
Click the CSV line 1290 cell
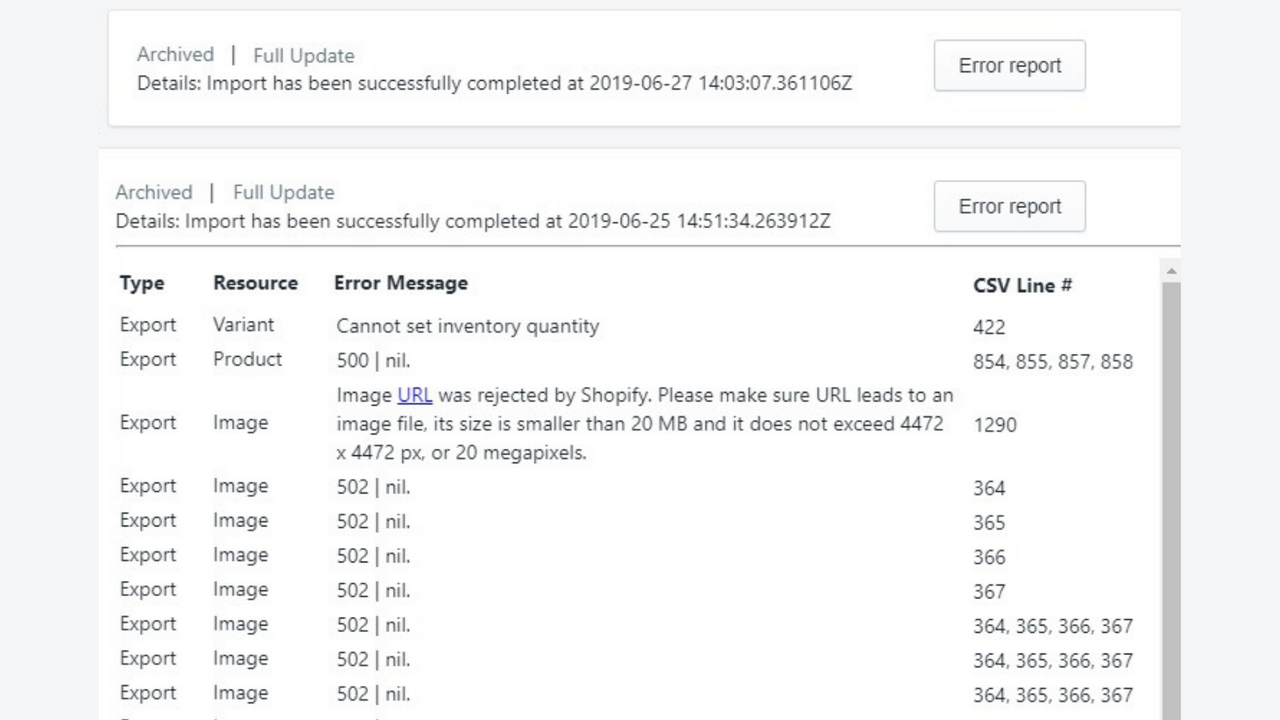pos(995,424)
